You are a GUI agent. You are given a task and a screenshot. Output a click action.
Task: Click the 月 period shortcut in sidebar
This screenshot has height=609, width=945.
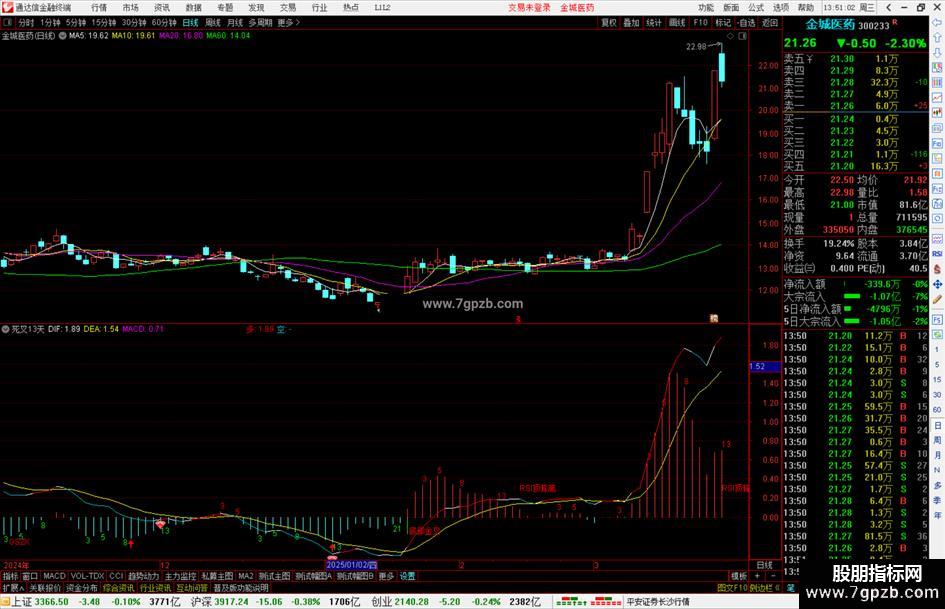click(937, 455)
